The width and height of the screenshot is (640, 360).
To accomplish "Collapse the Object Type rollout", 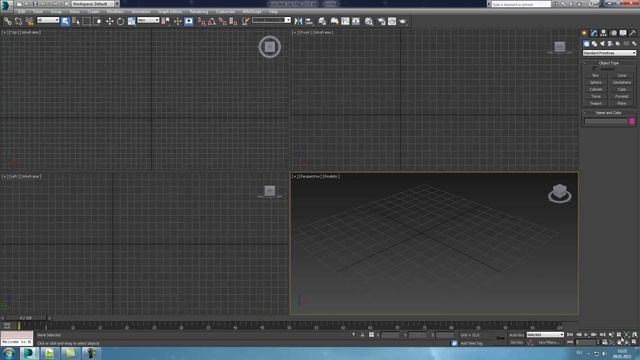I will point(609,63).
